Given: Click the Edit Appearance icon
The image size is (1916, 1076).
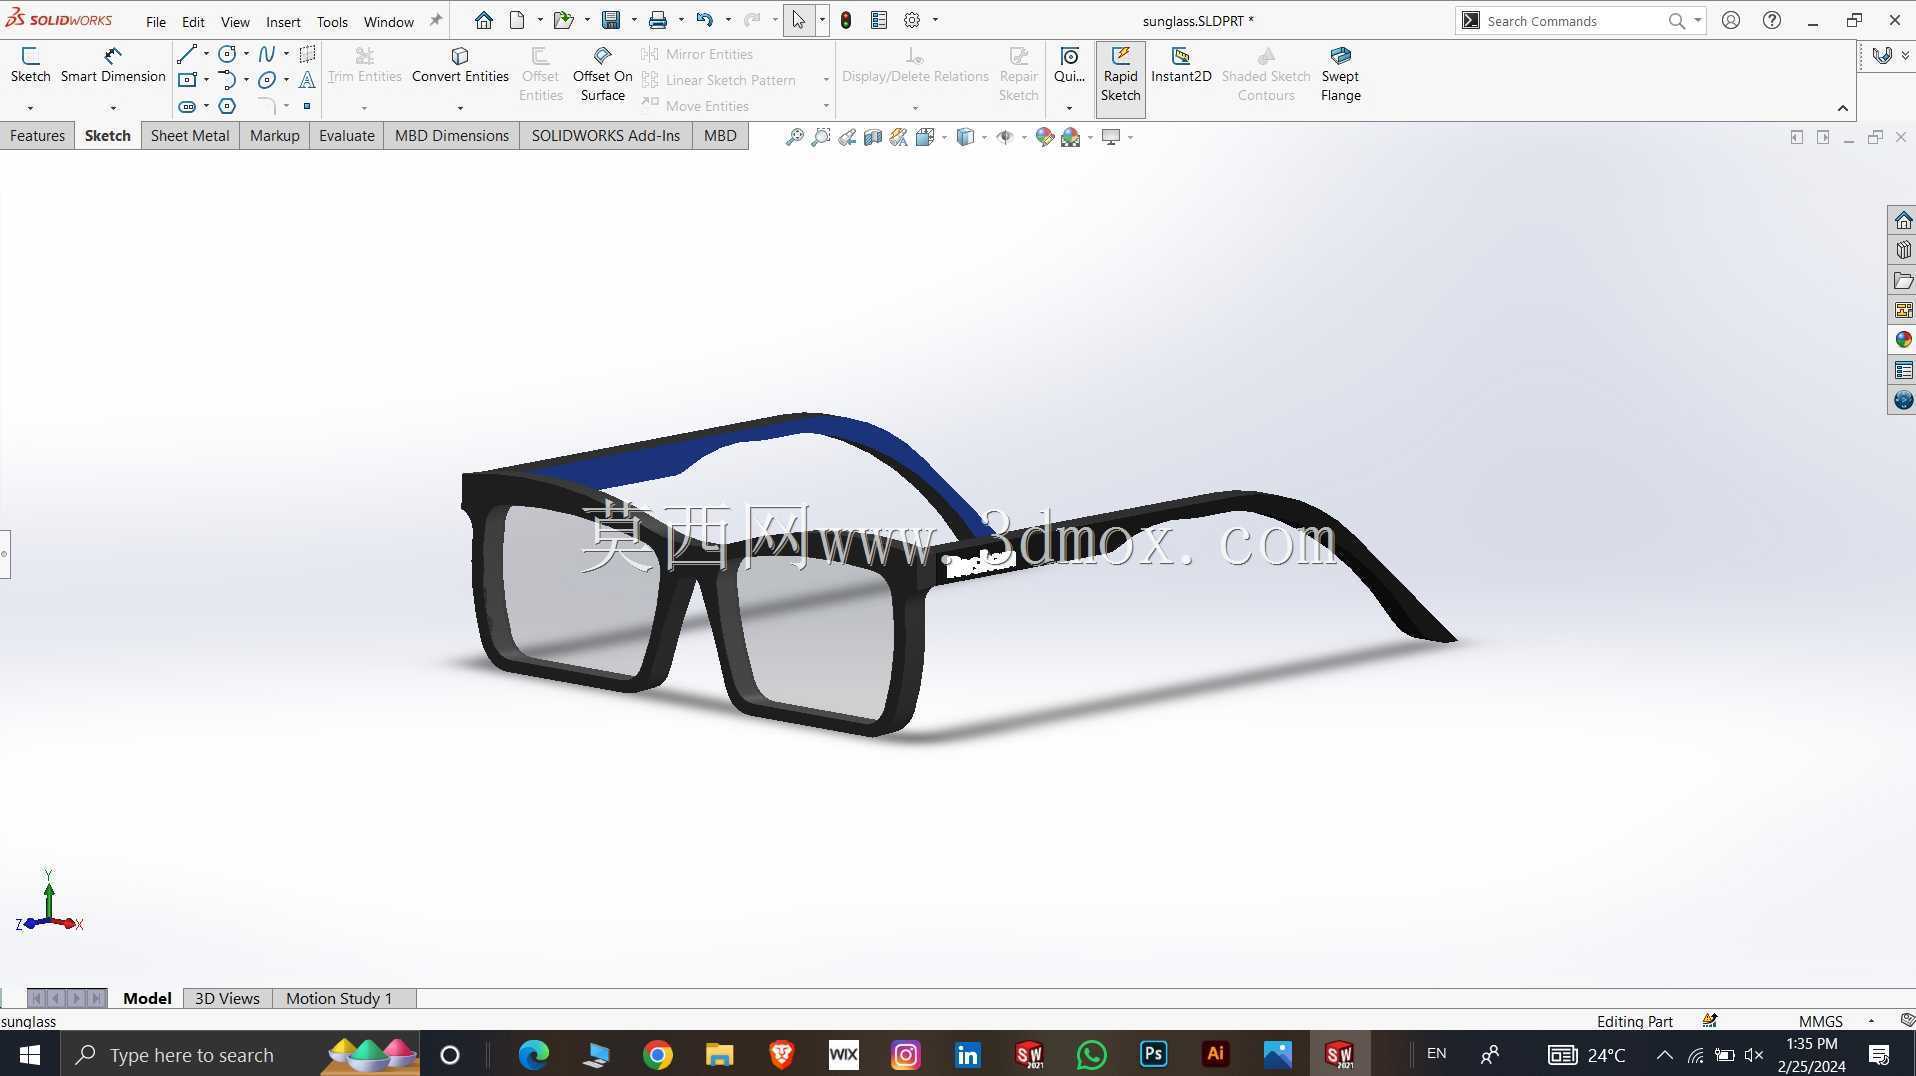Looking at the screenshot, I should 1045,137.
